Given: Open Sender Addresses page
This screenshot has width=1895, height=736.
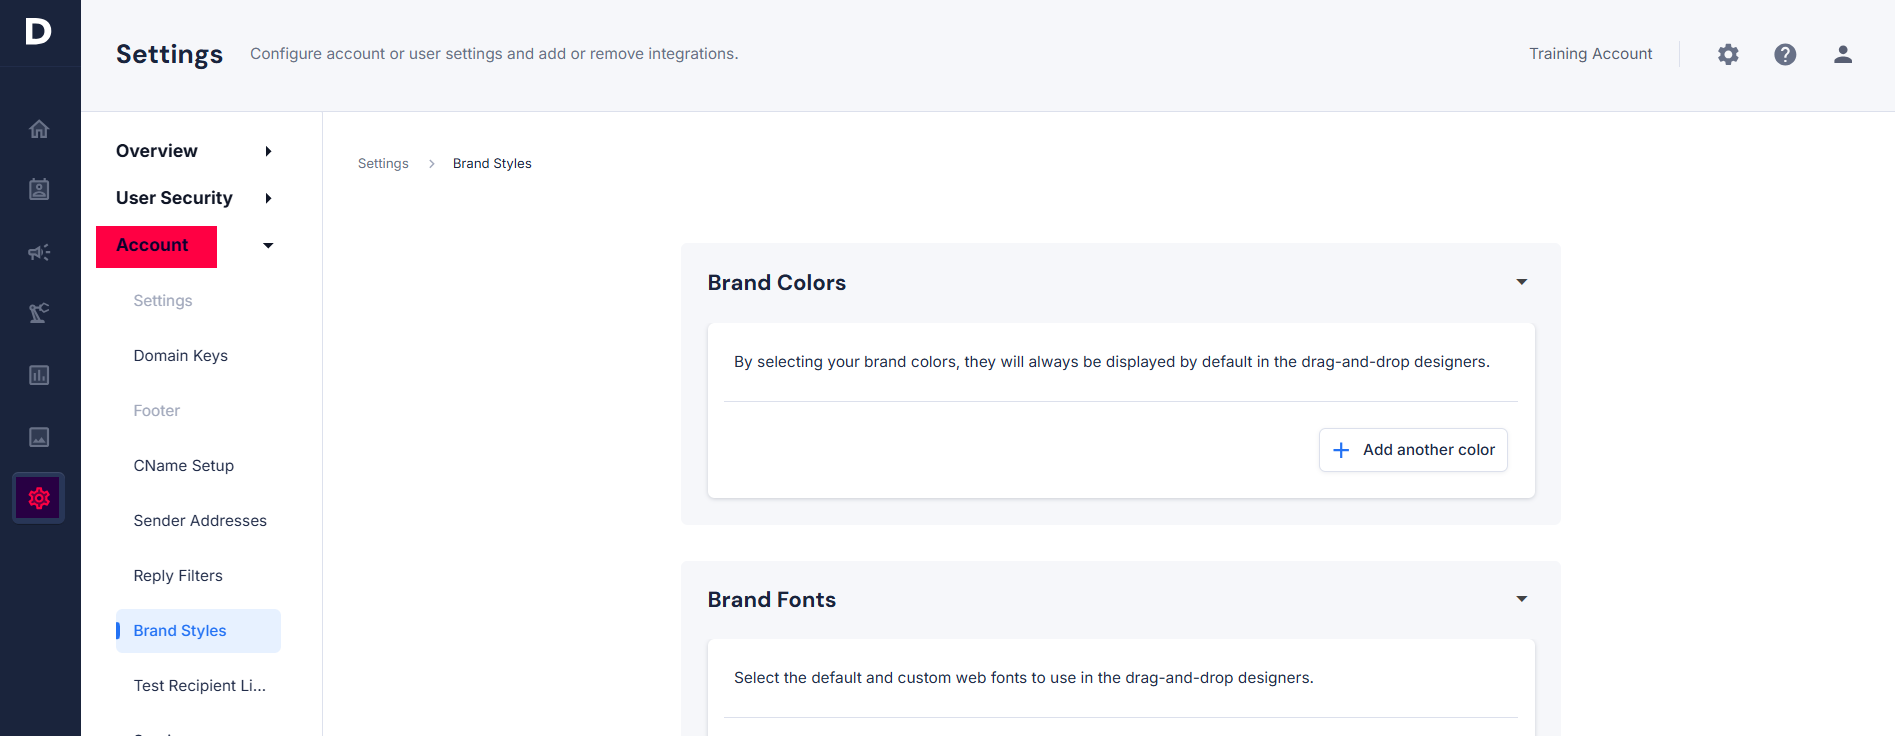Looking at the screenshot, I should click(200, 521).
